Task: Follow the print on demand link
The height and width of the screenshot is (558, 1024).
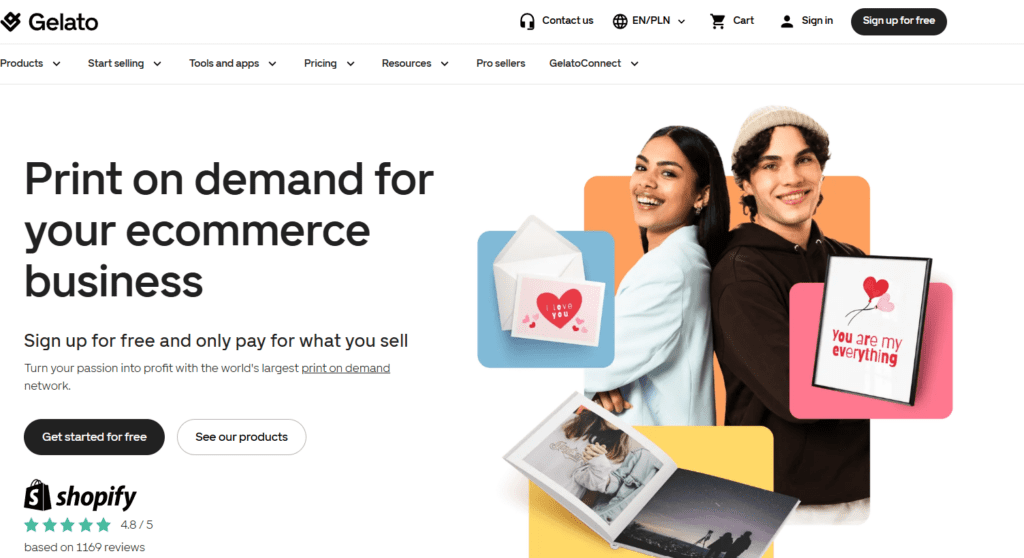Action: pos(345,369)
